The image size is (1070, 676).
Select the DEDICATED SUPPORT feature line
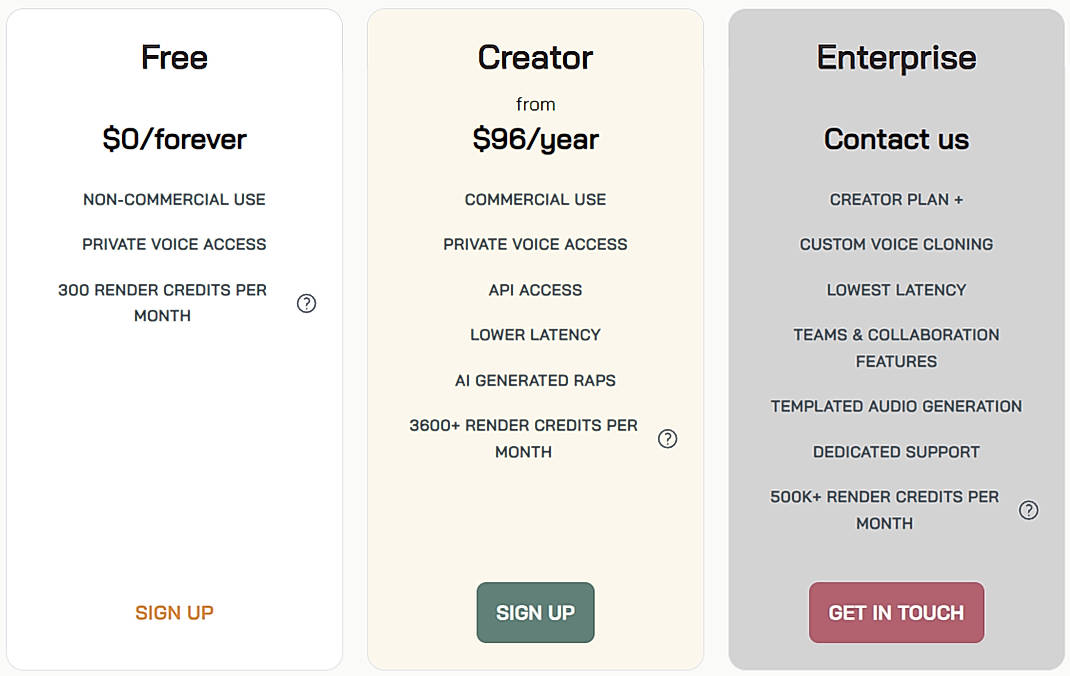tap(896, 451)
